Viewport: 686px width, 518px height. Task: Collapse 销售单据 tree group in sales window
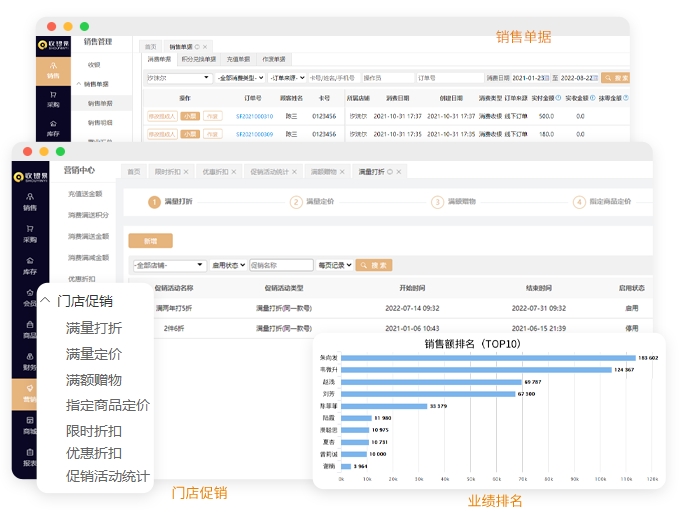pos(79,84)
